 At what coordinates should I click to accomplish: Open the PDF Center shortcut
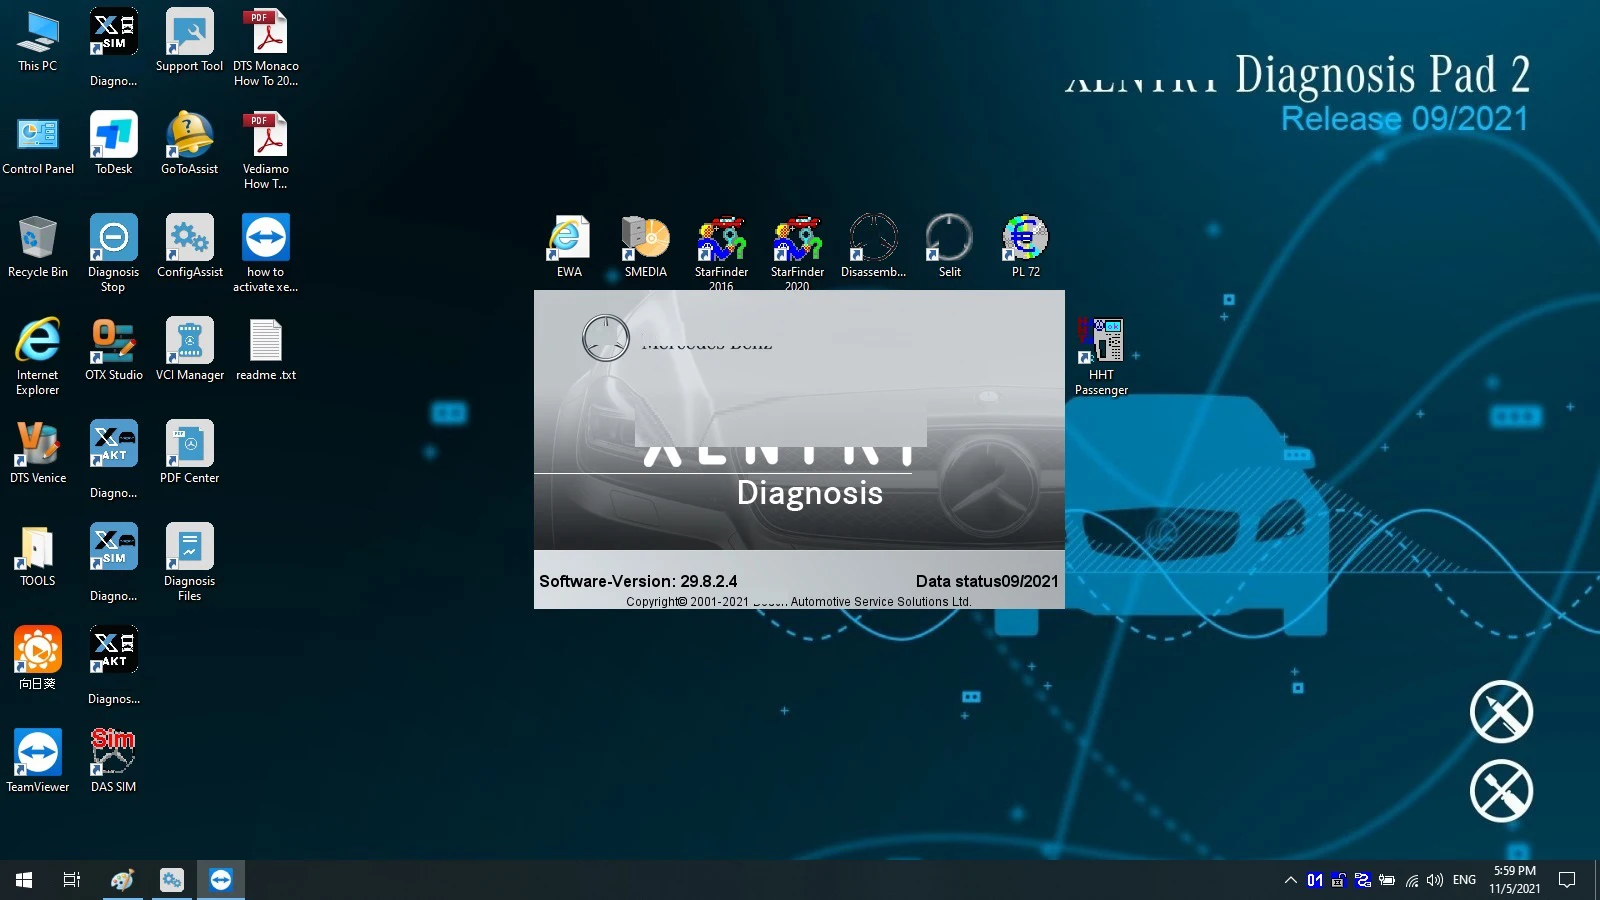click(x=190, y=454)
